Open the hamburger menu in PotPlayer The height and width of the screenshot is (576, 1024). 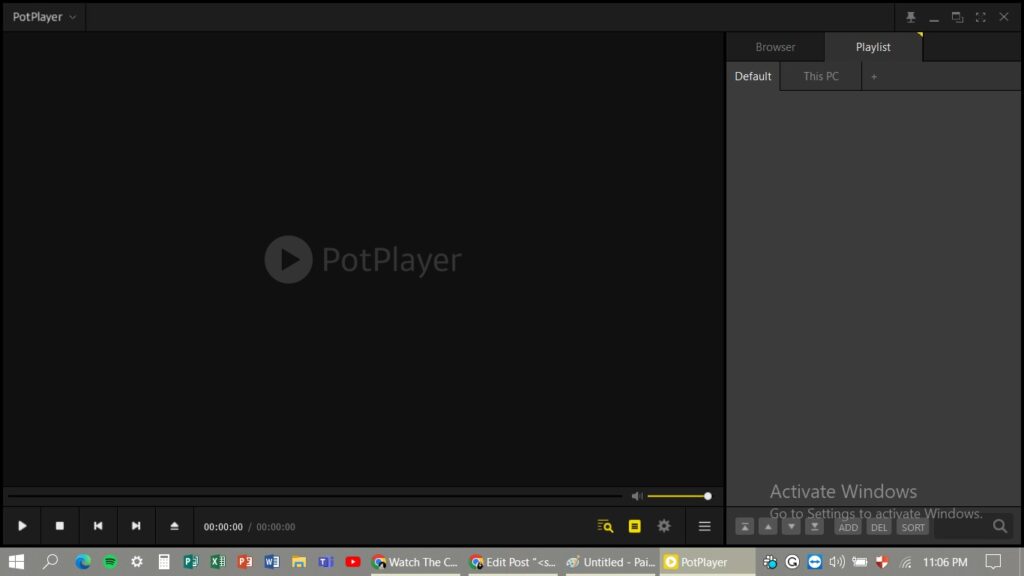[x=705, y=526]
